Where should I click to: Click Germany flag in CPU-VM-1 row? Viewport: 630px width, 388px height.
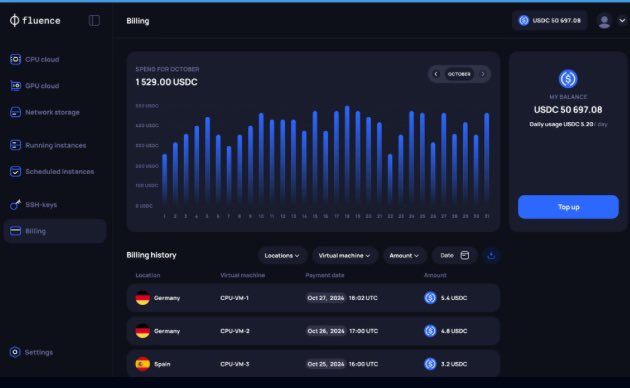143,298
